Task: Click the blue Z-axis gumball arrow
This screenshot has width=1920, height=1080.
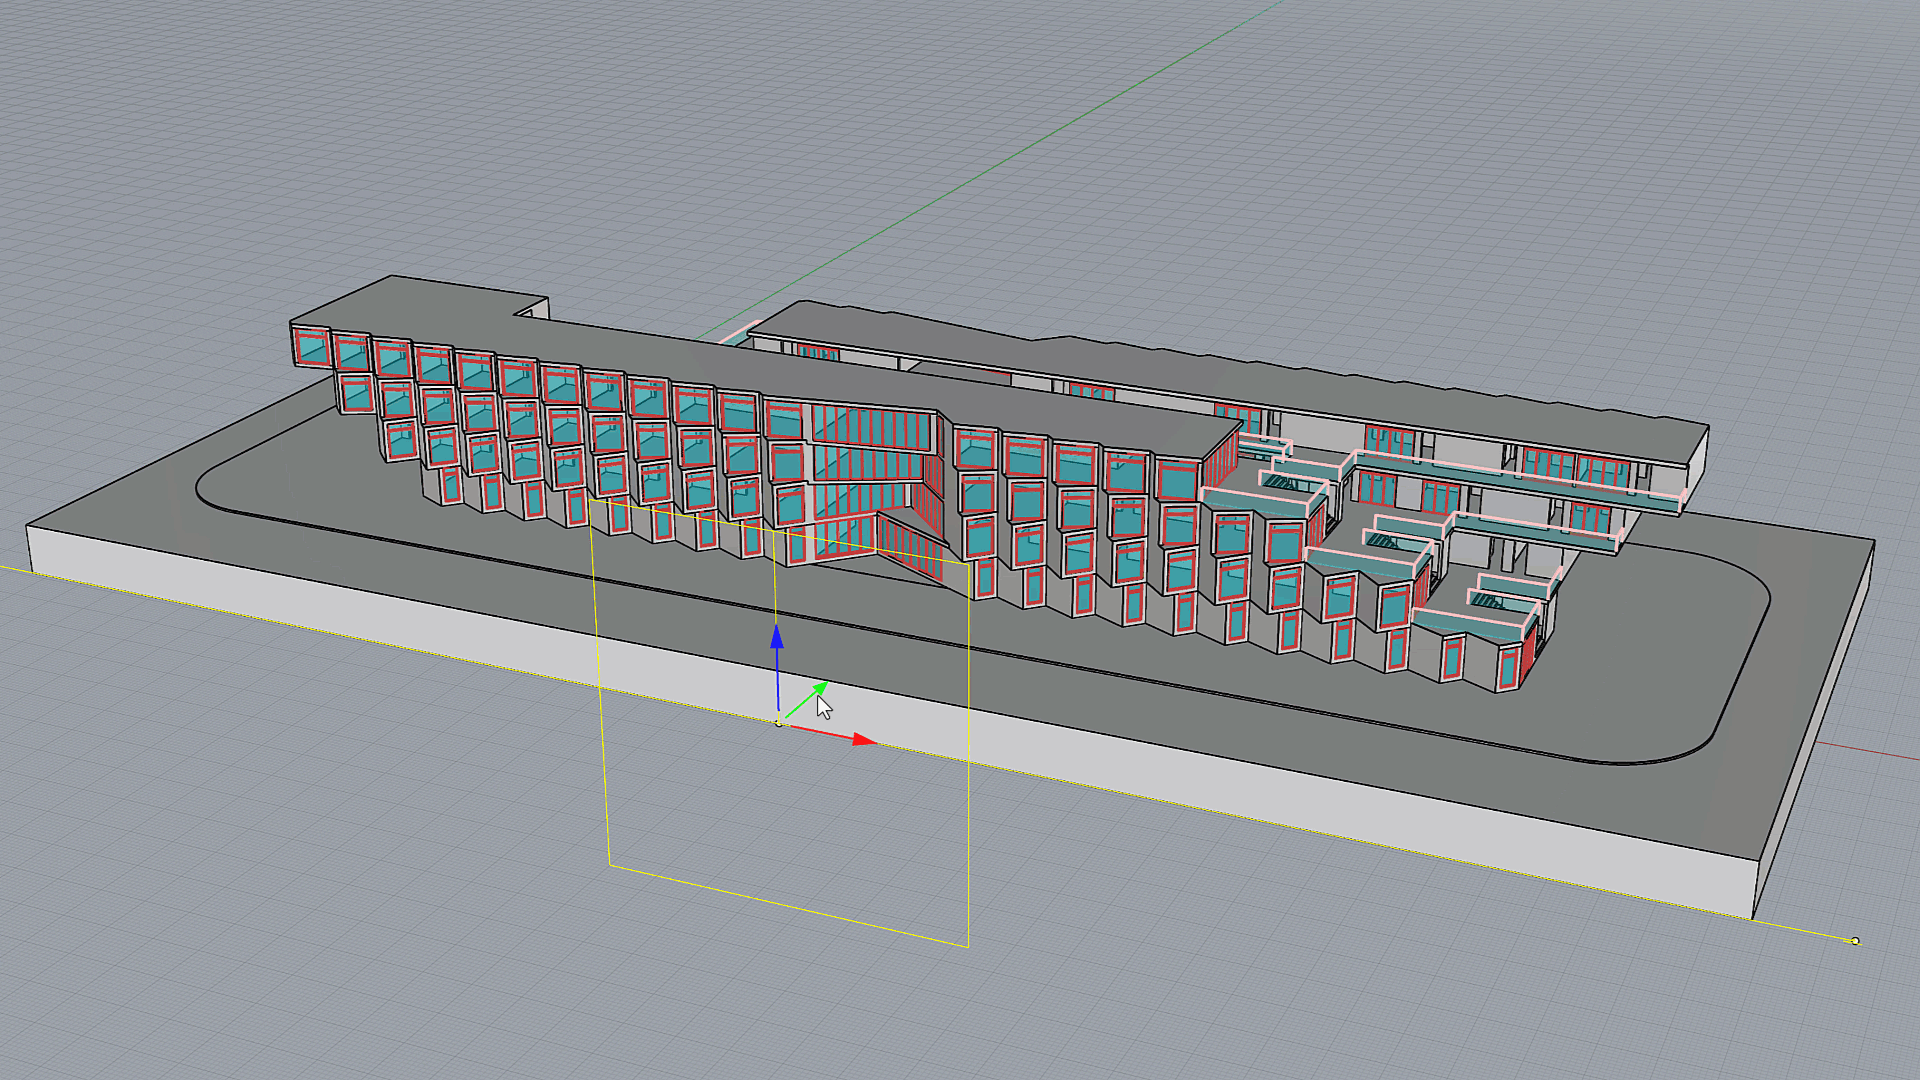Action: click(777, 637)
